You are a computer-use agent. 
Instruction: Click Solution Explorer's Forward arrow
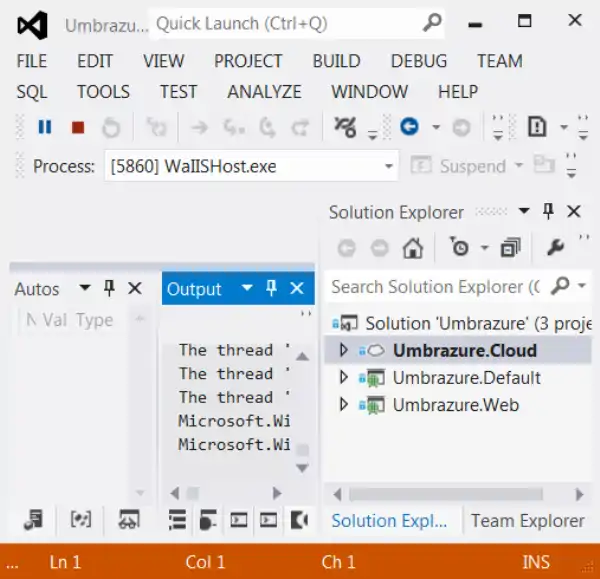[x=380, y=248]
